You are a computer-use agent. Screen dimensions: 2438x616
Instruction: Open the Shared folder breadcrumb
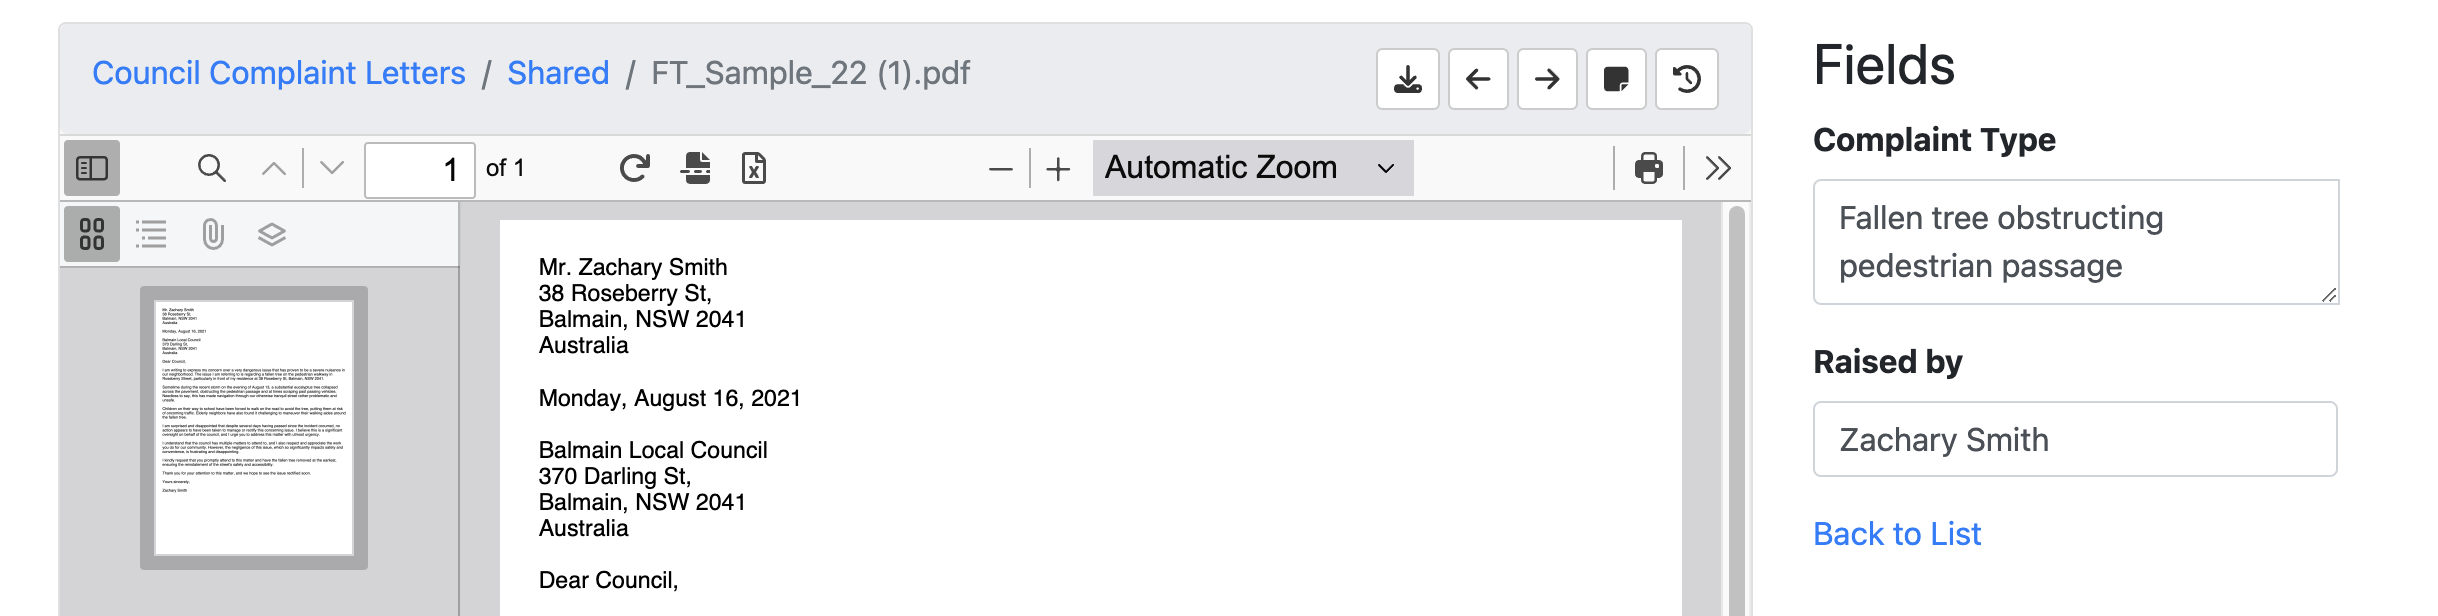click(558, 73)
